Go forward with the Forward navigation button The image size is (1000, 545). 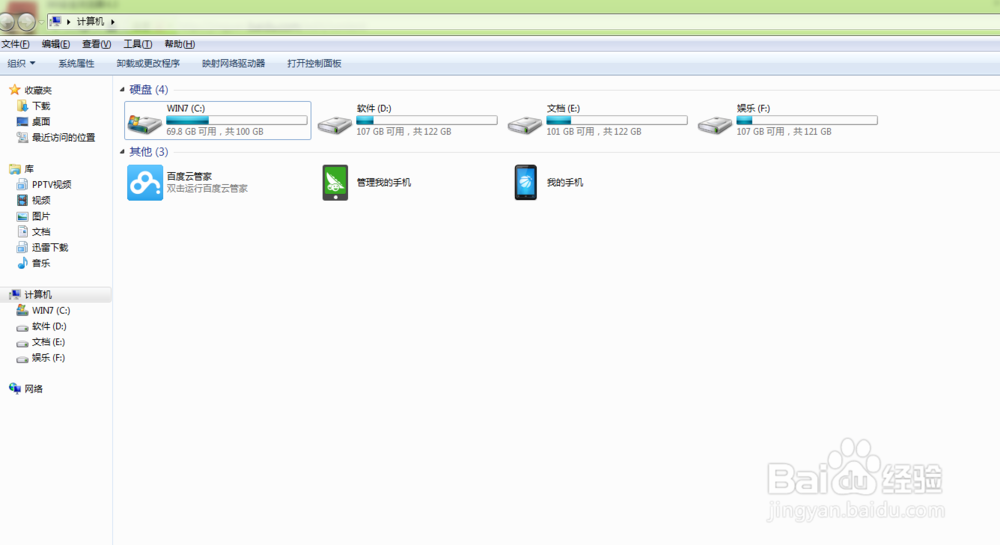click(x=26, y=22)
